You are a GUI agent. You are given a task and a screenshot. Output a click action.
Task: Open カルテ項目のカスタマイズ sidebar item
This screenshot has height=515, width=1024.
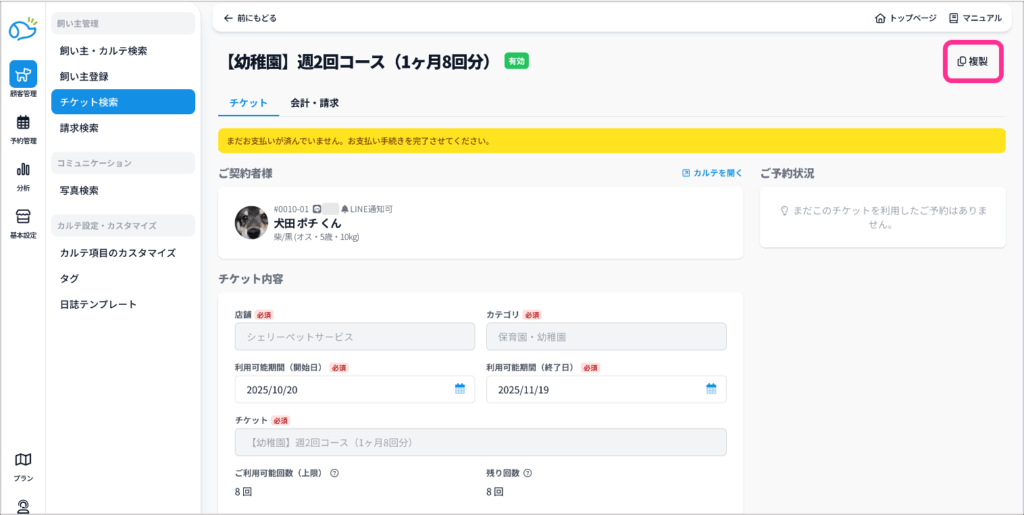click(x=118, y=253)
